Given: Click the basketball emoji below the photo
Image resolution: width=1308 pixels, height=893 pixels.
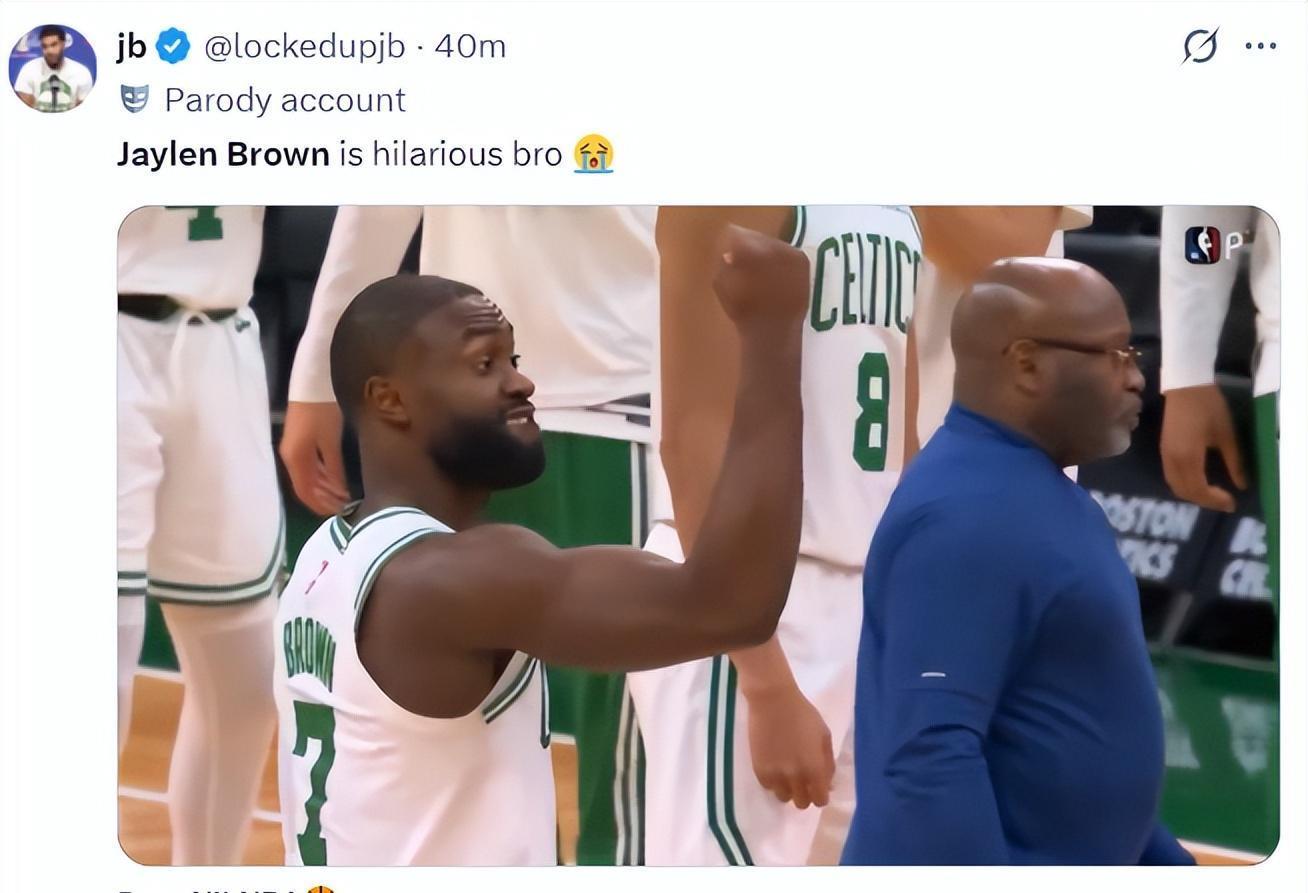Looking at the screenshot, I should tap(320, 889).
